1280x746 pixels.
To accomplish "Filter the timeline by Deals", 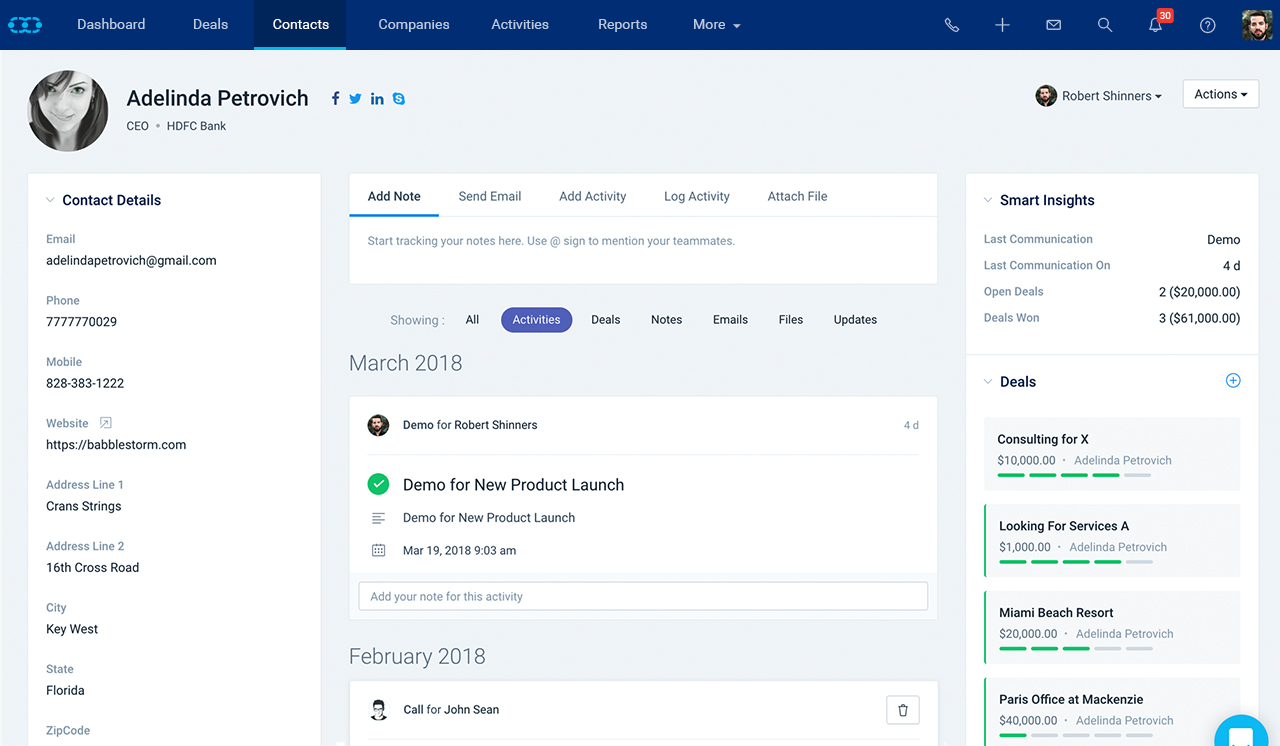I will pyautogui.click(x=605, y=320).
